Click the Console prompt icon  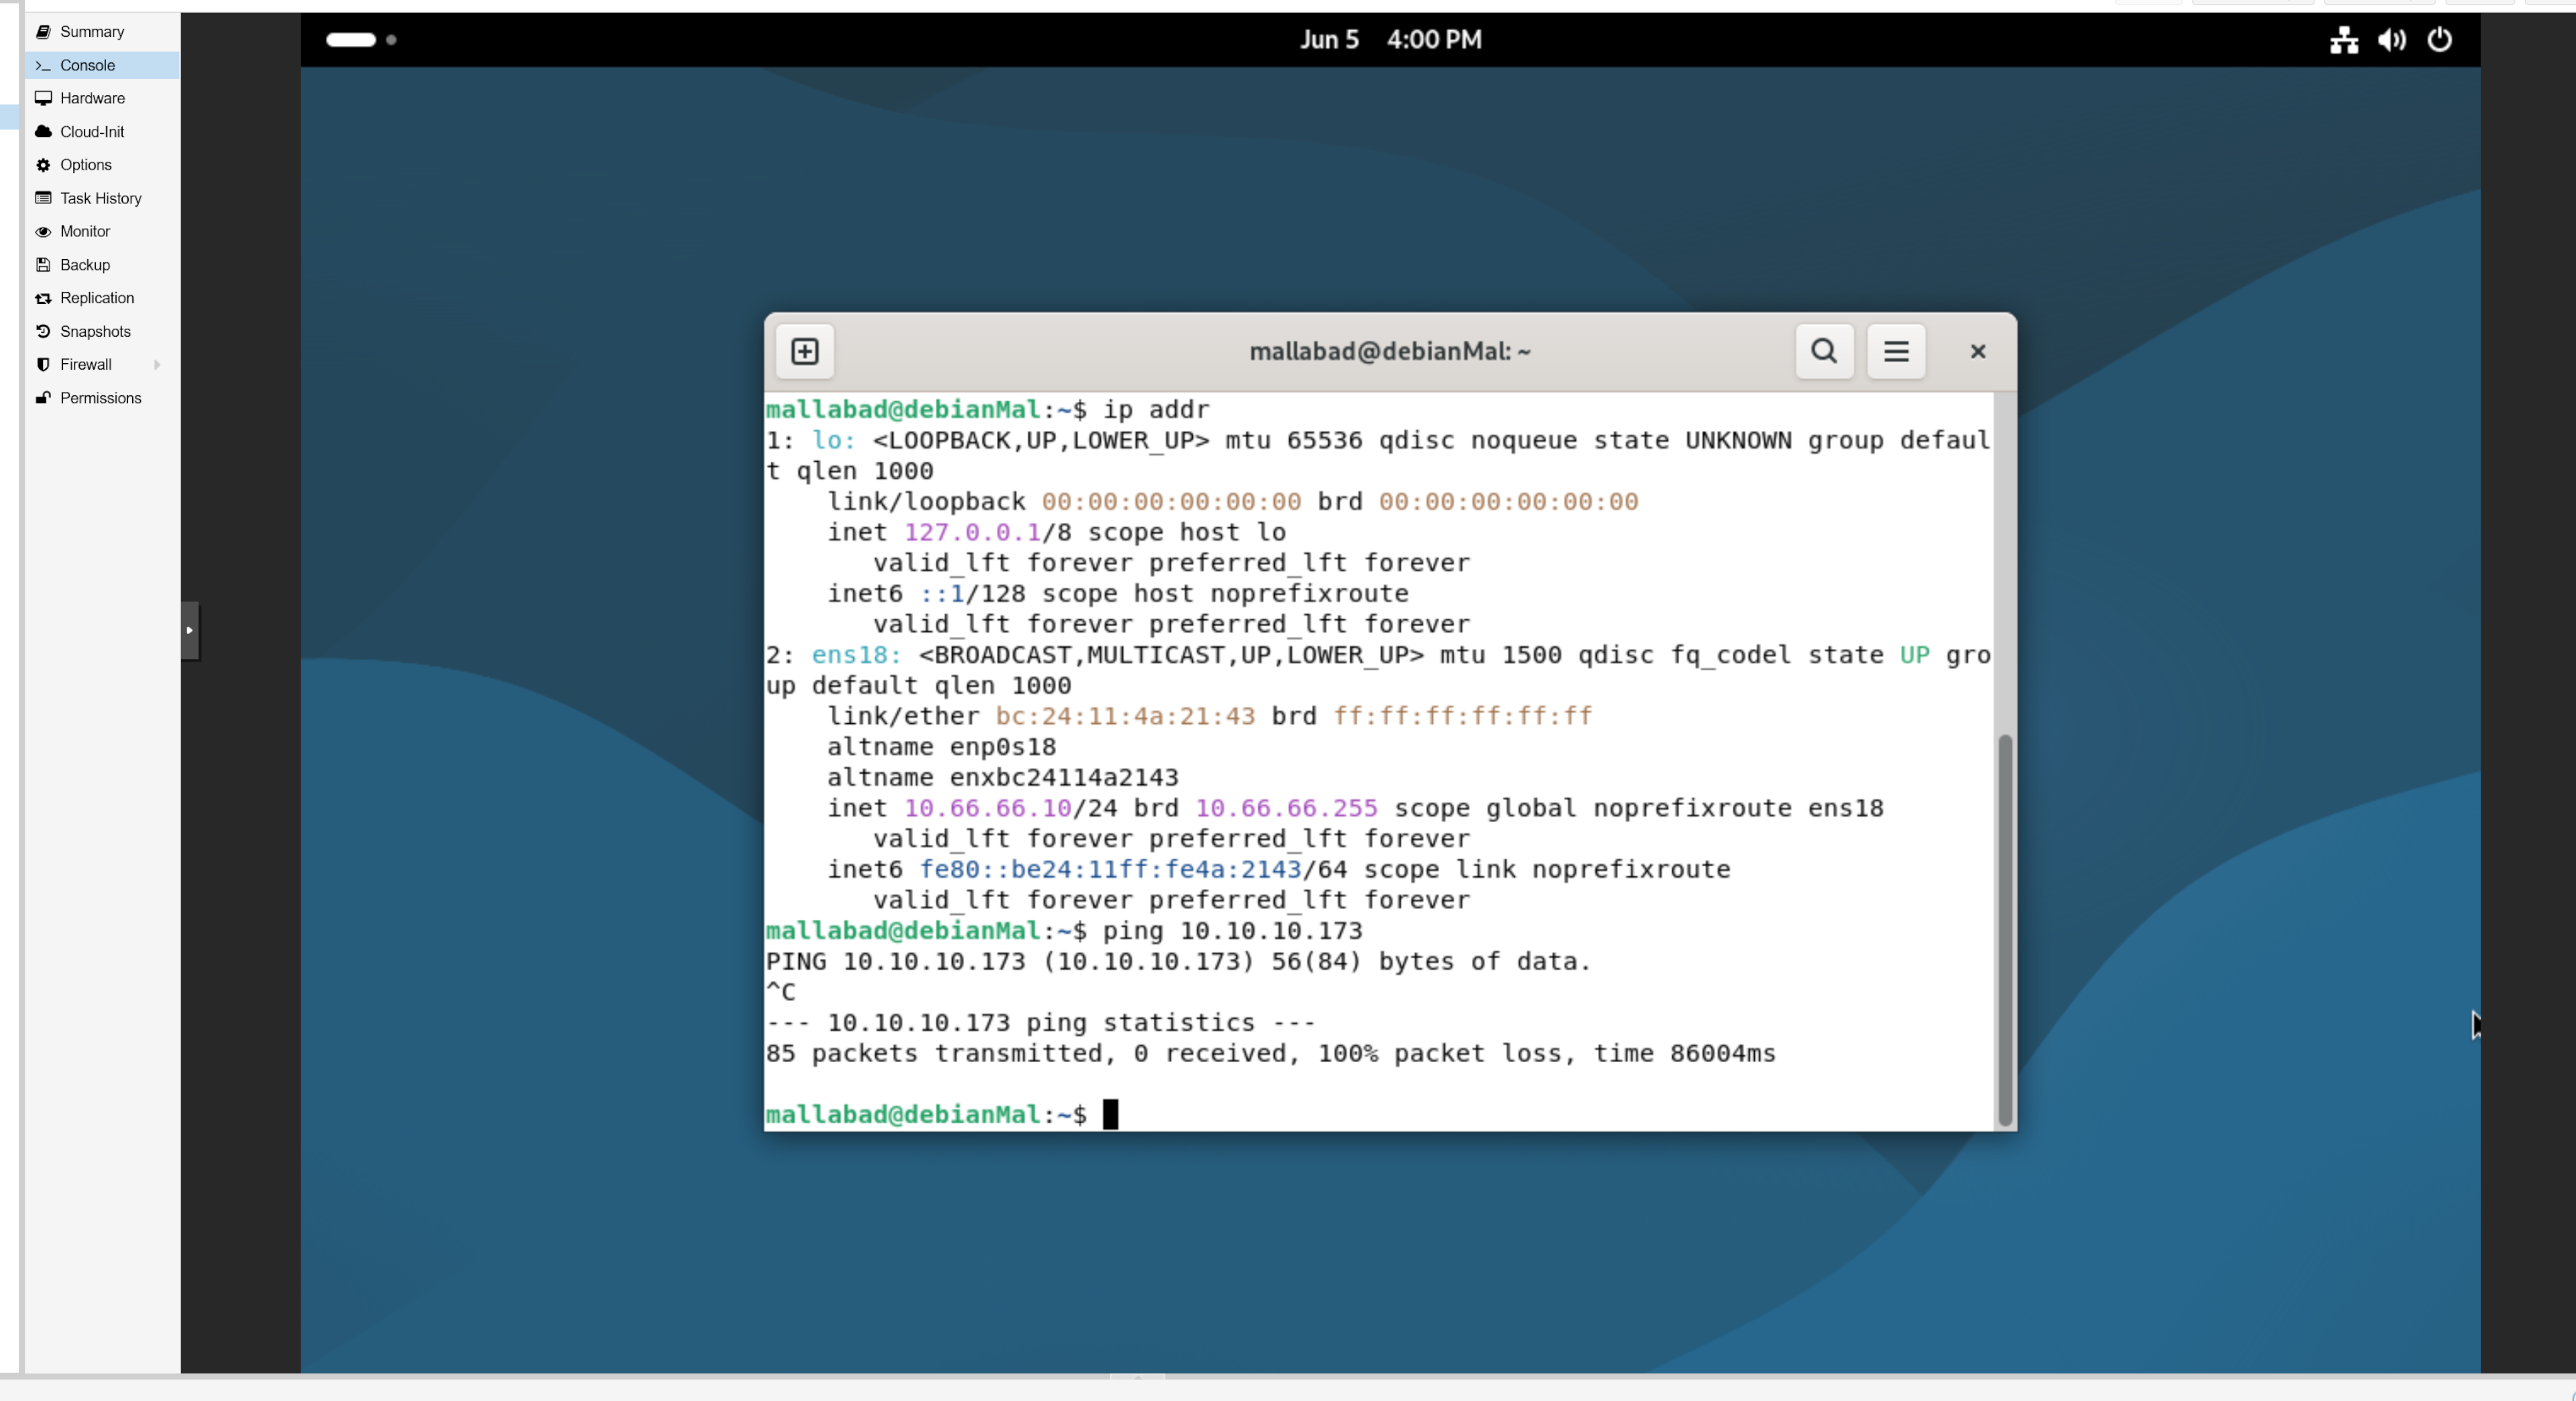click(x=43, y=65)
